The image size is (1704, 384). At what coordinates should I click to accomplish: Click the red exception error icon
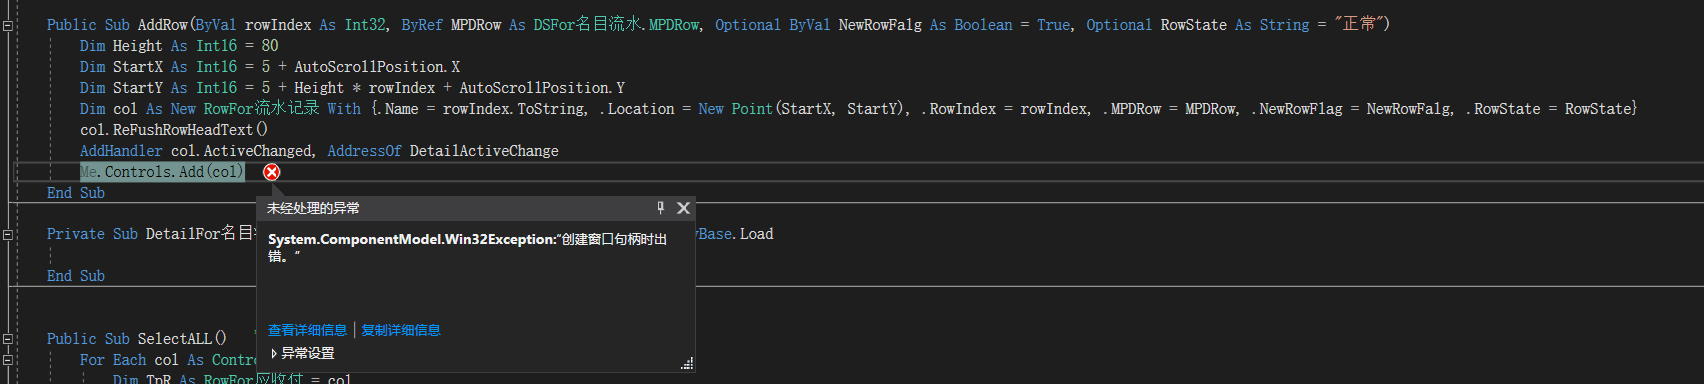[271, 172]
